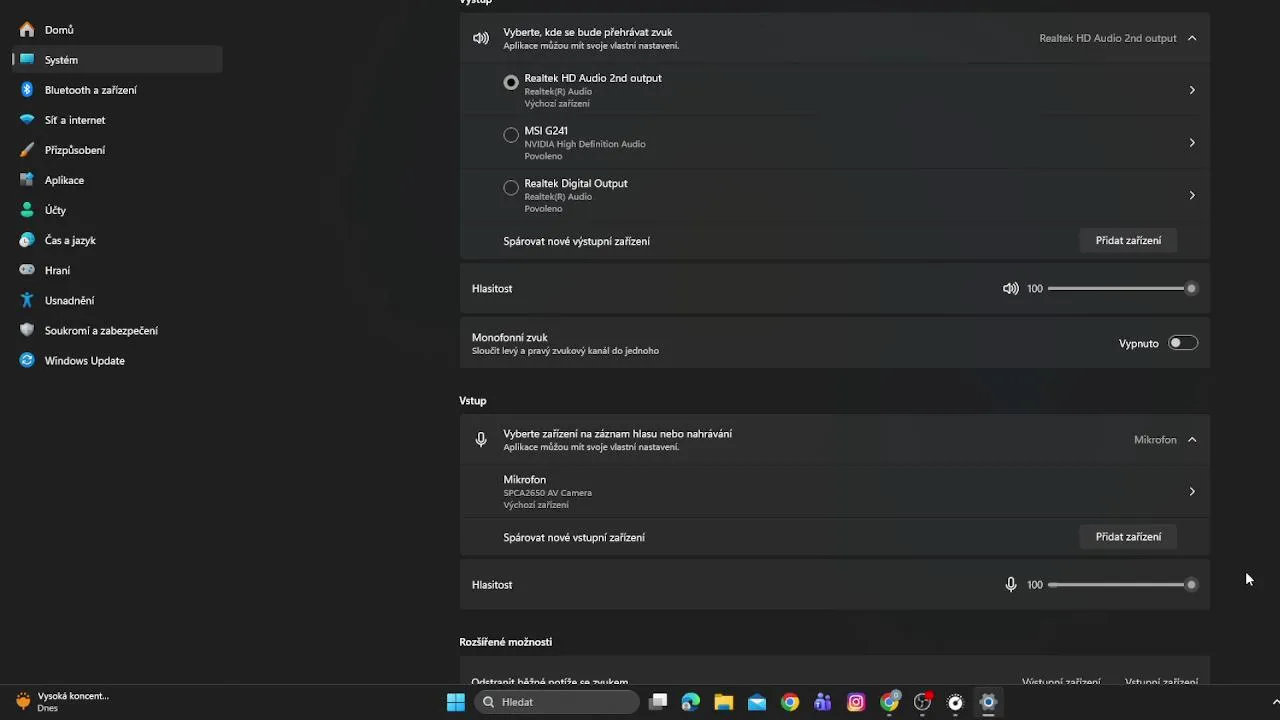The image size is (1280, 720).
Task: Click the Síť a internet Wi-Fi icon
Action: click(x=27, y=120)
